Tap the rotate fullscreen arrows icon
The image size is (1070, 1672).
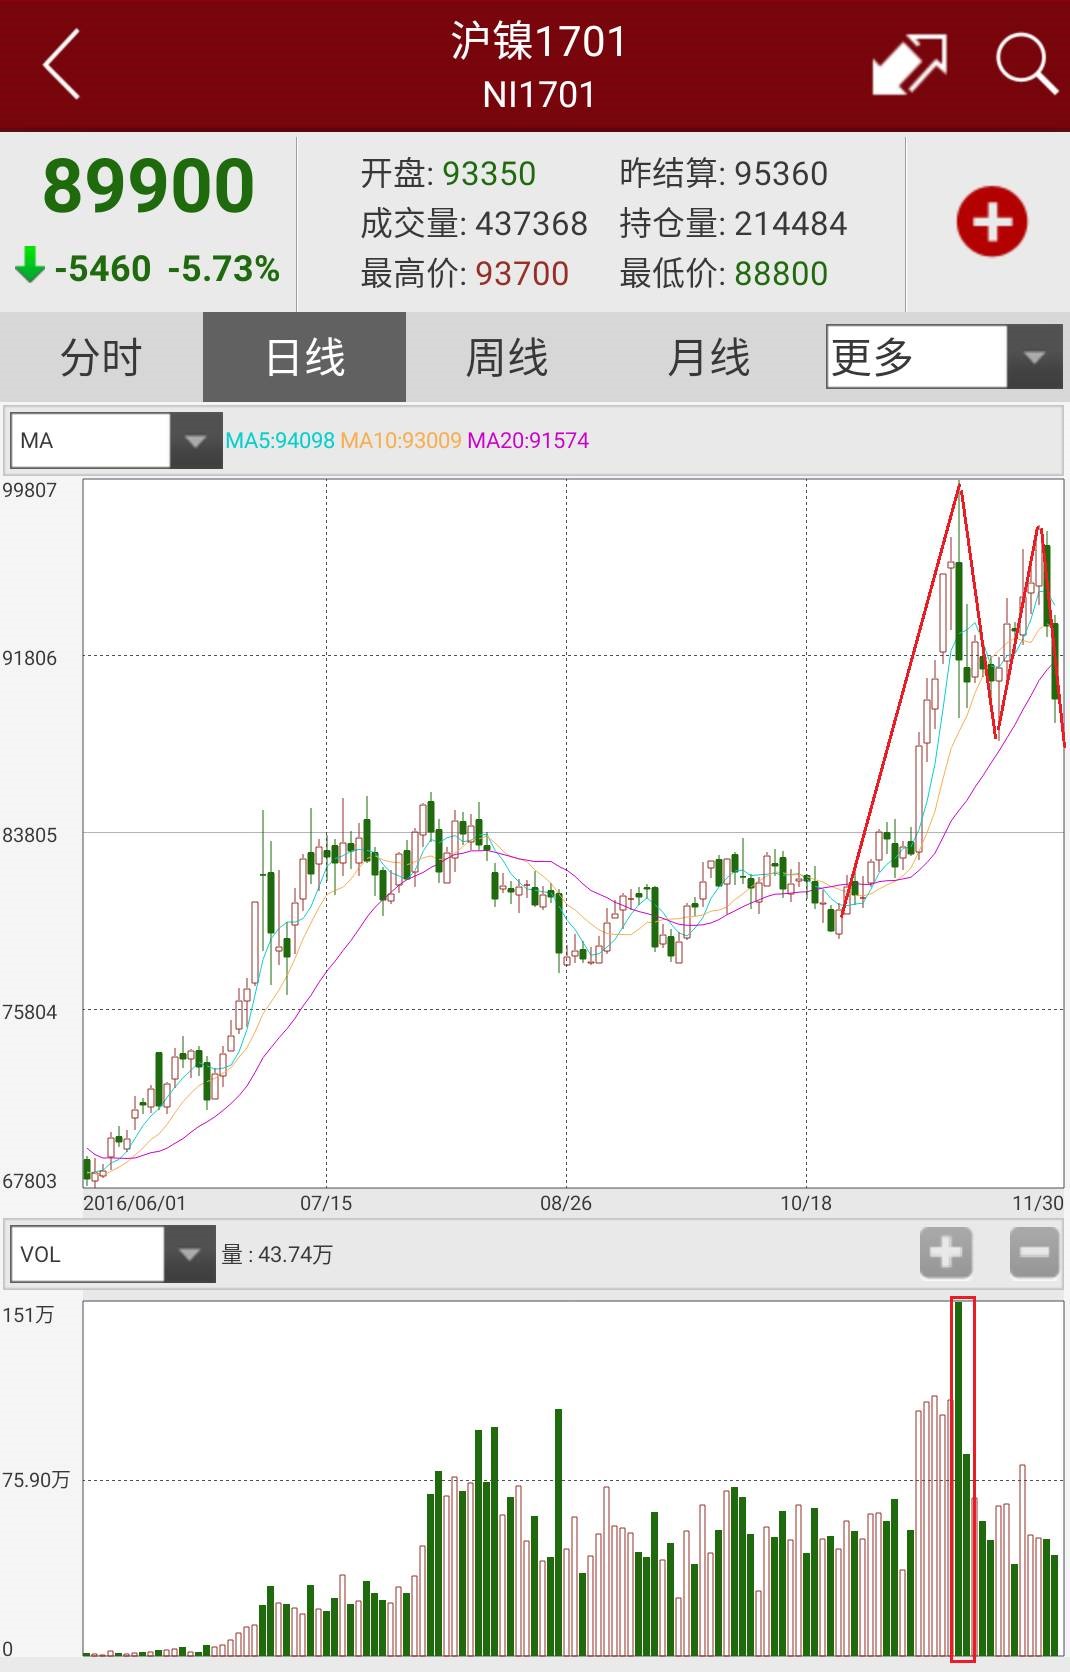tap(909, 64)
